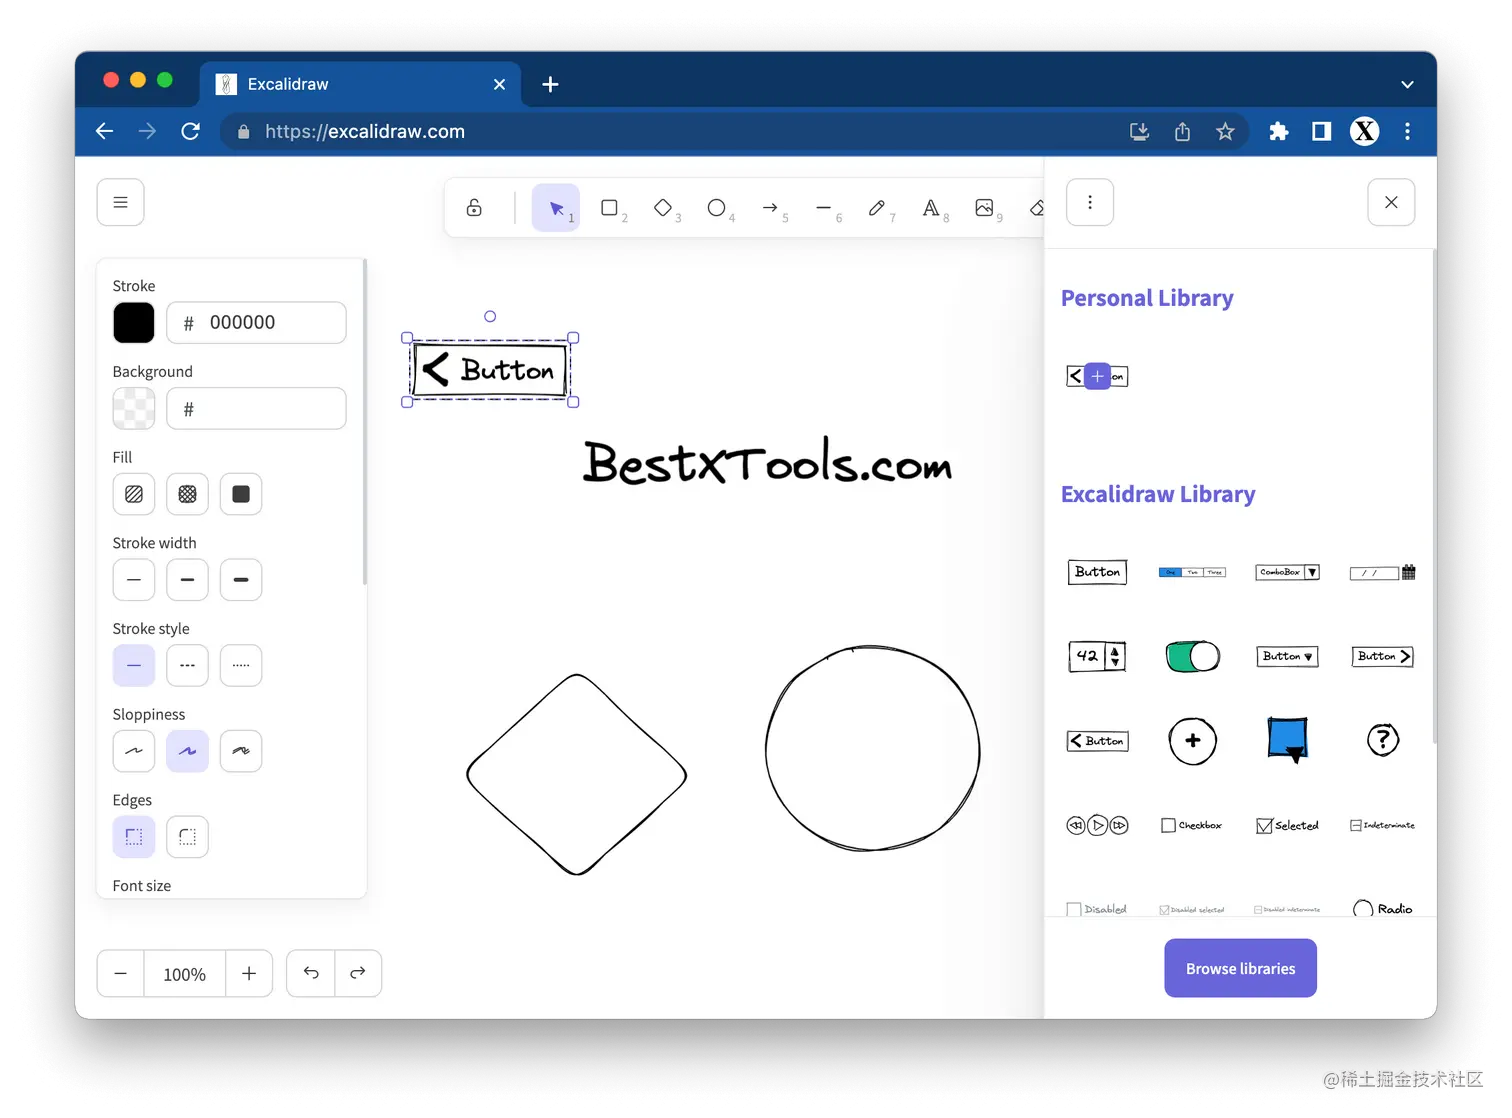Select the Diamond tool

tap(664, 207)
